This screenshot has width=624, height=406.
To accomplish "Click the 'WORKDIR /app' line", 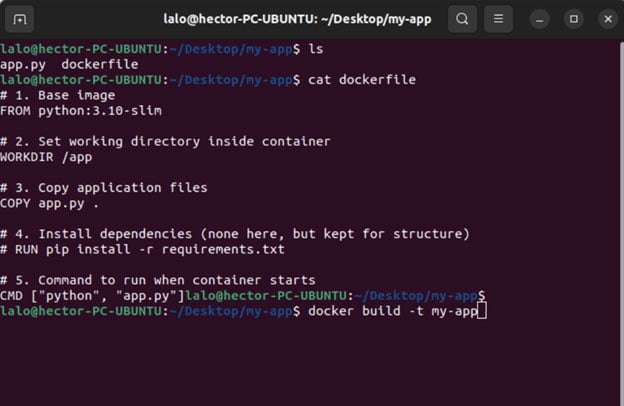I will click(x=46, y=157).
